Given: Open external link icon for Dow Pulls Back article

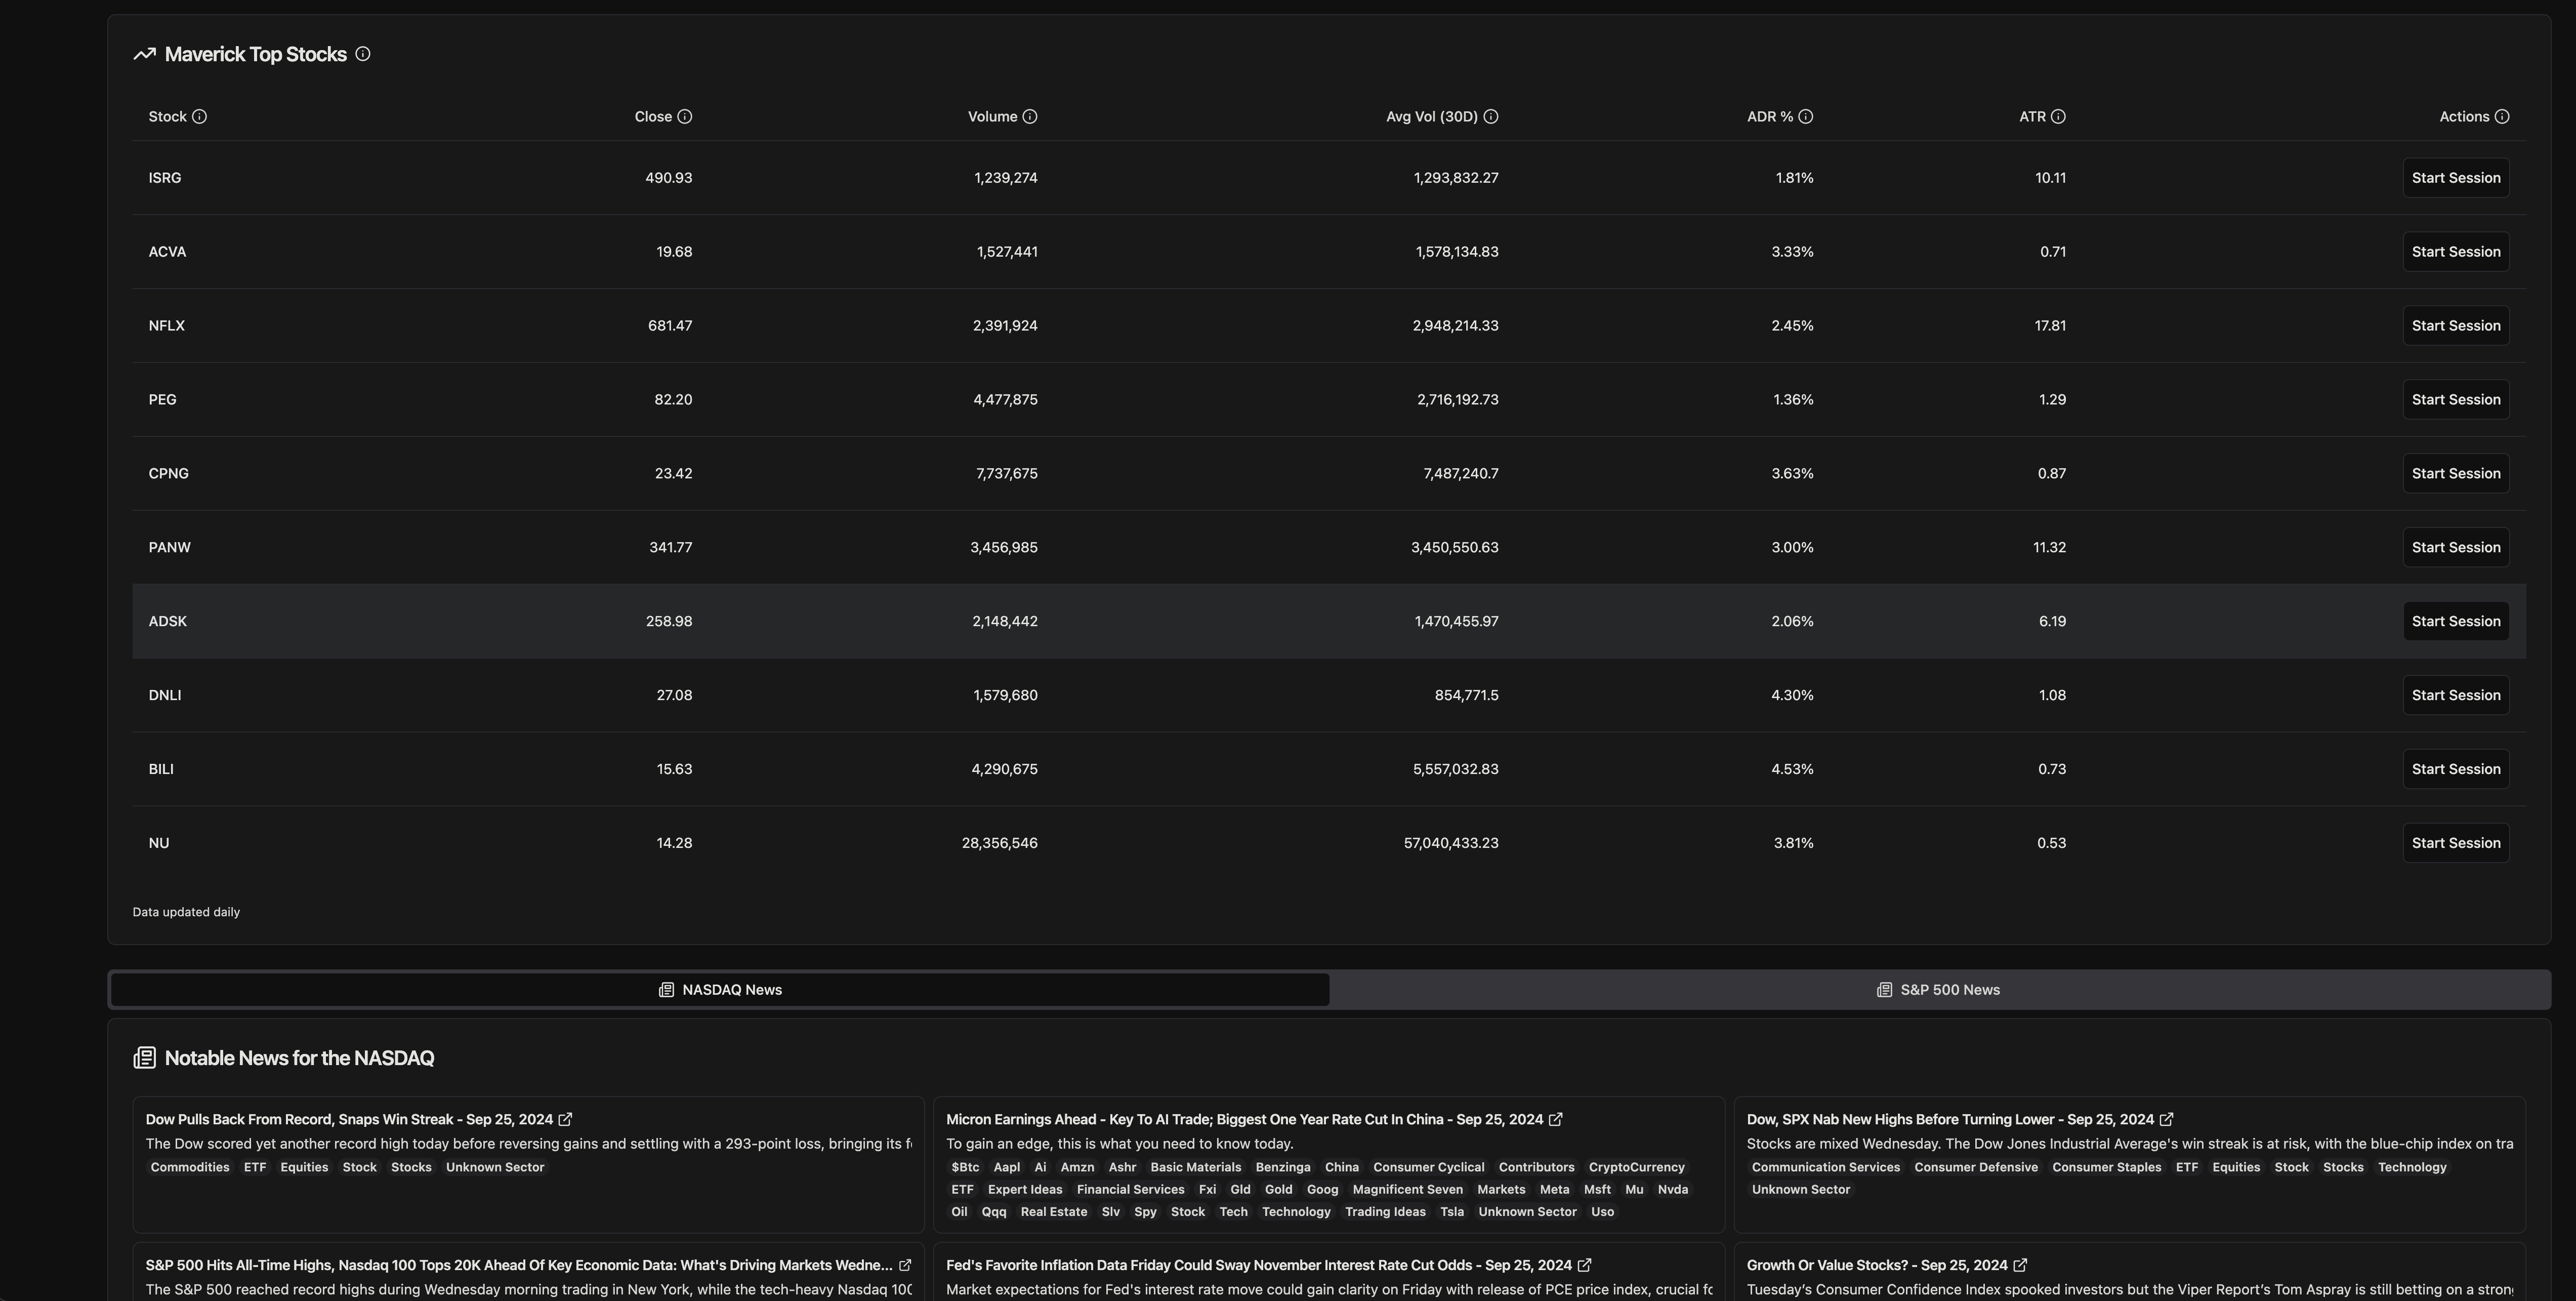Looking at the screenshot, I should [x=565, y=1119].
